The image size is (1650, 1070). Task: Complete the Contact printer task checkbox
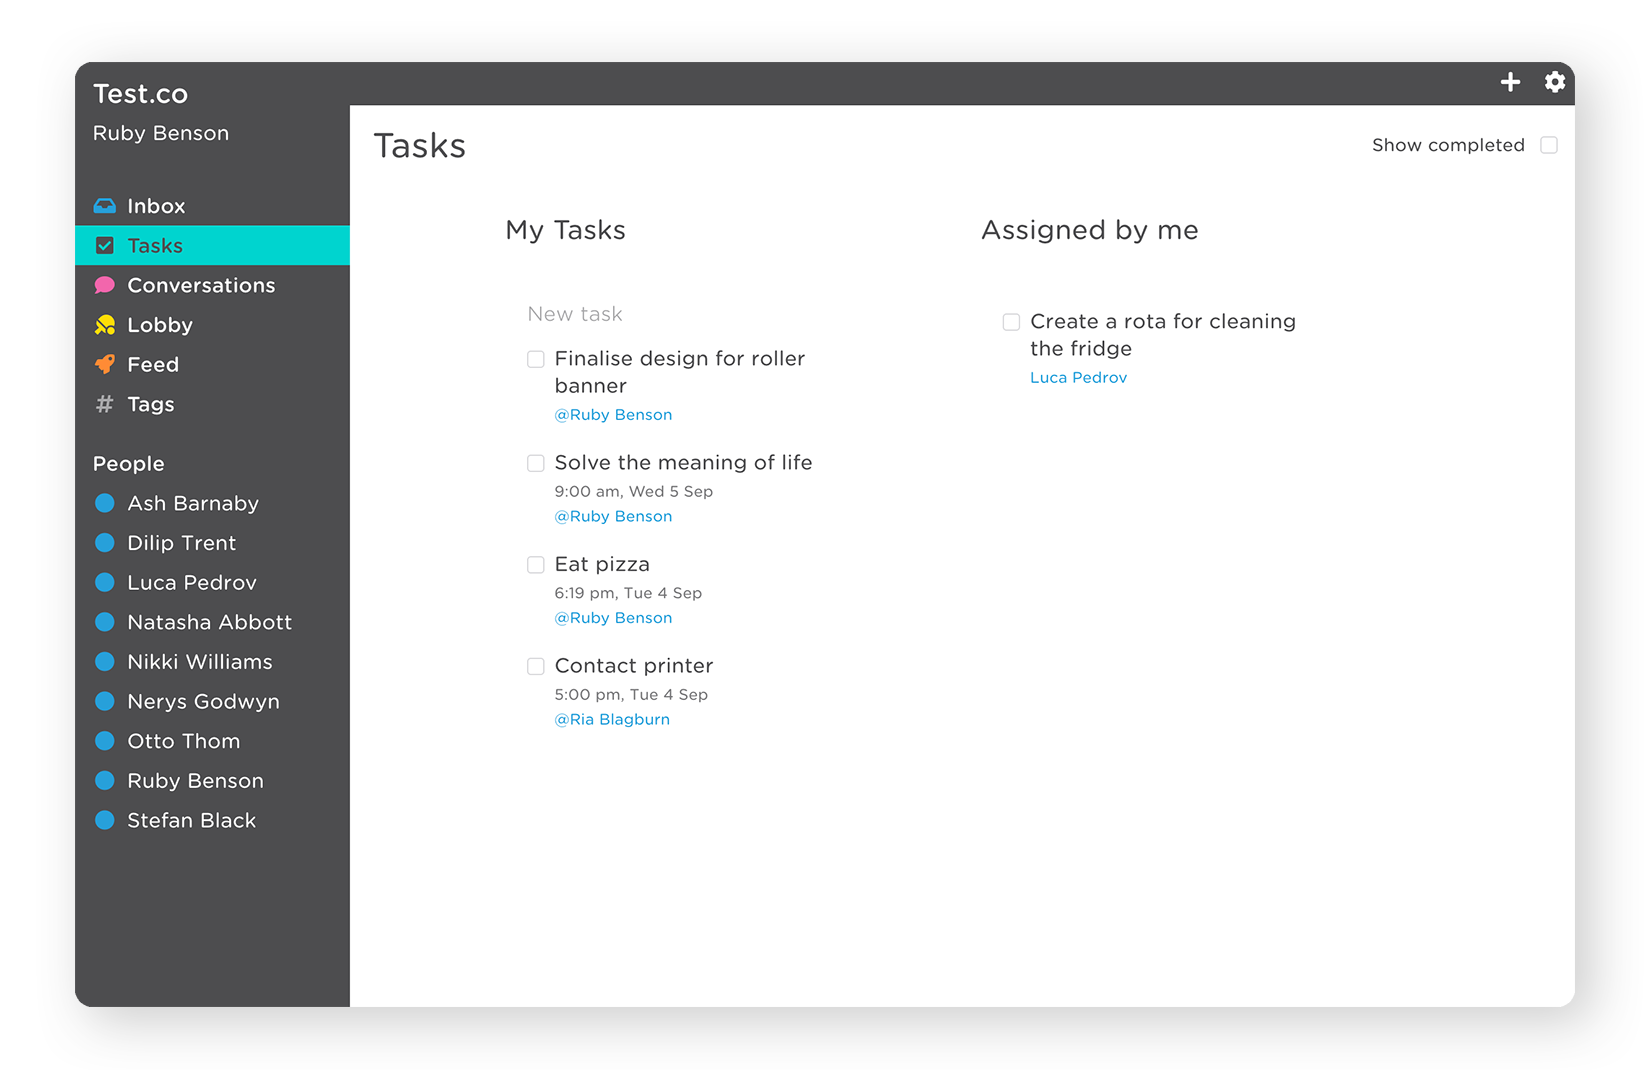pyautogui.click(x=536, y=666)
